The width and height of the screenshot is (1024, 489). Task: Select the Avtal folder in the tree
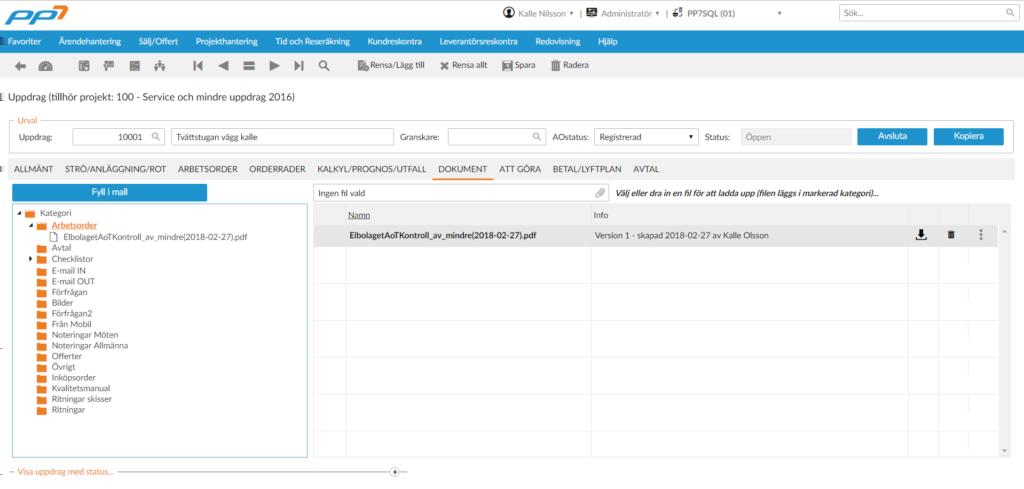(61, 248)
